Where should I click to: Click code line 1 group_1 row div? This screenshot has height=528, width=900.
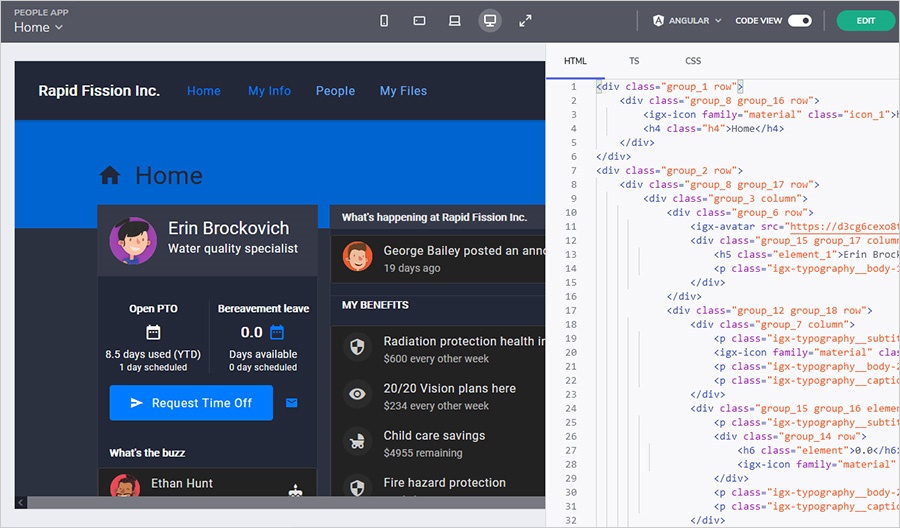pos(669,87)
